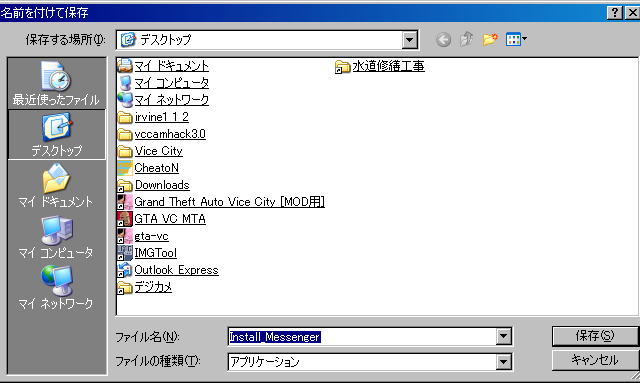Expand the 保存する場所 location dropdown
The width and height of the screenshot is (640, 383).
pos(409,40)
